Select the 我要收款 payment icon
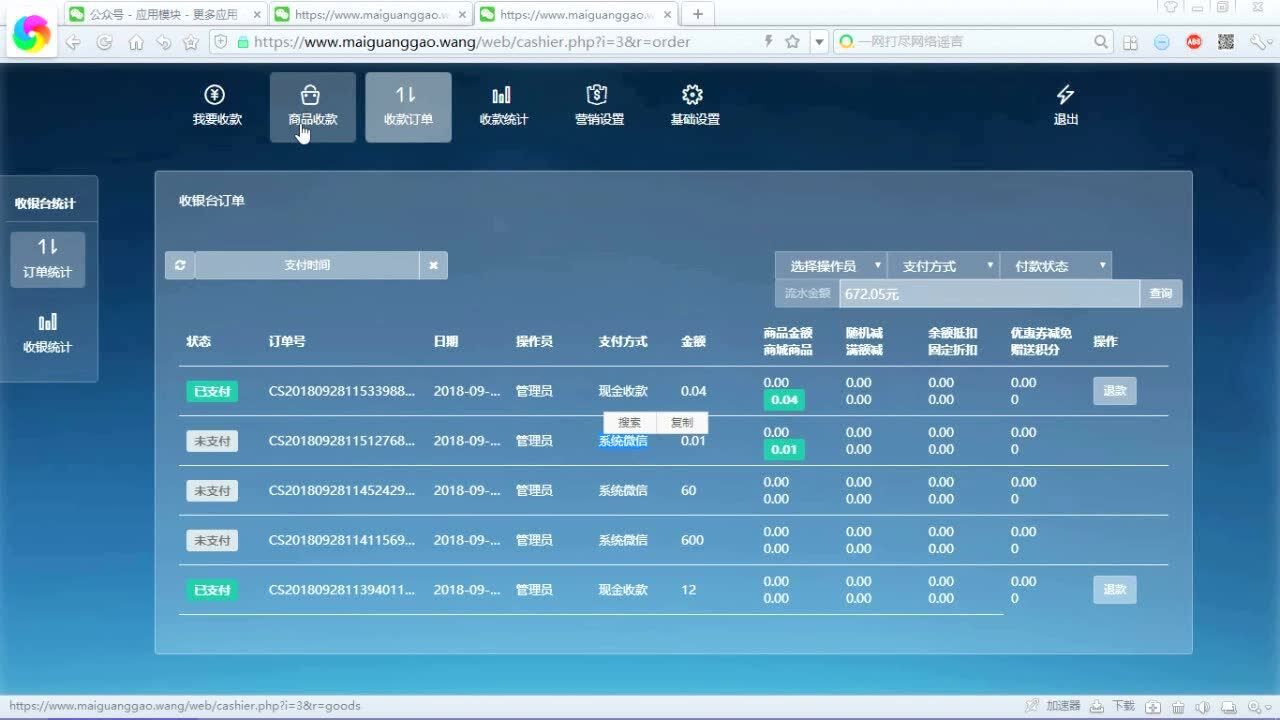This screenshot has height=720, width=1280. click(x=216, y=105)
